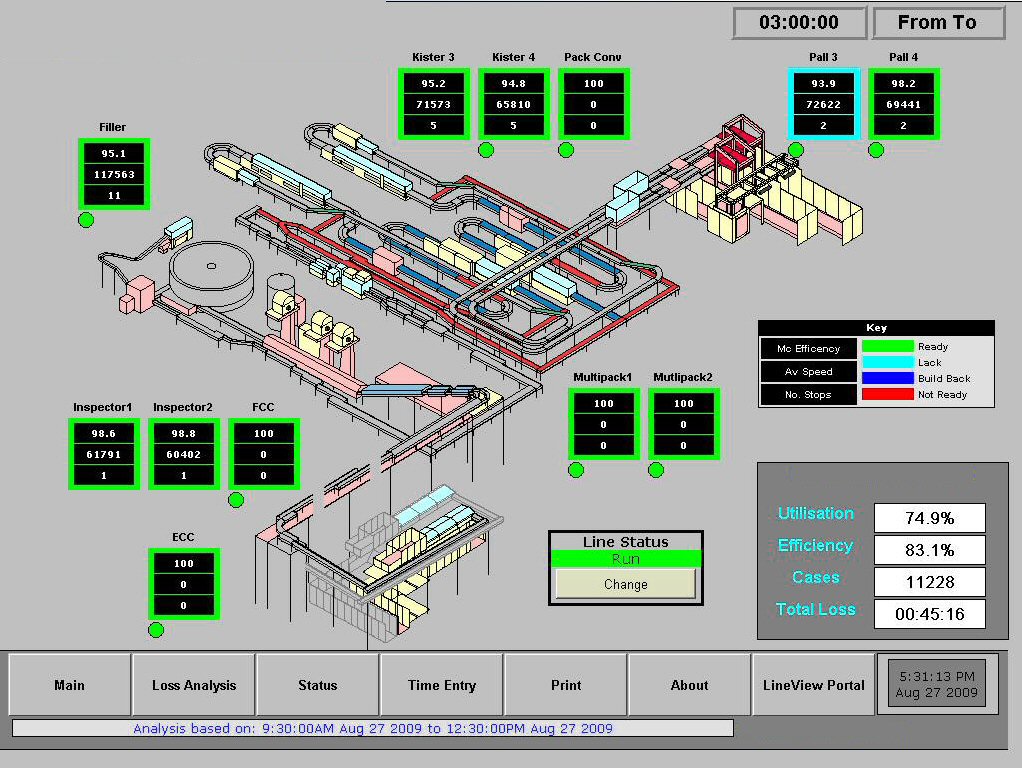Select the Kister 3 machine panel
The image size is (1022, 768).
[433, 104]
